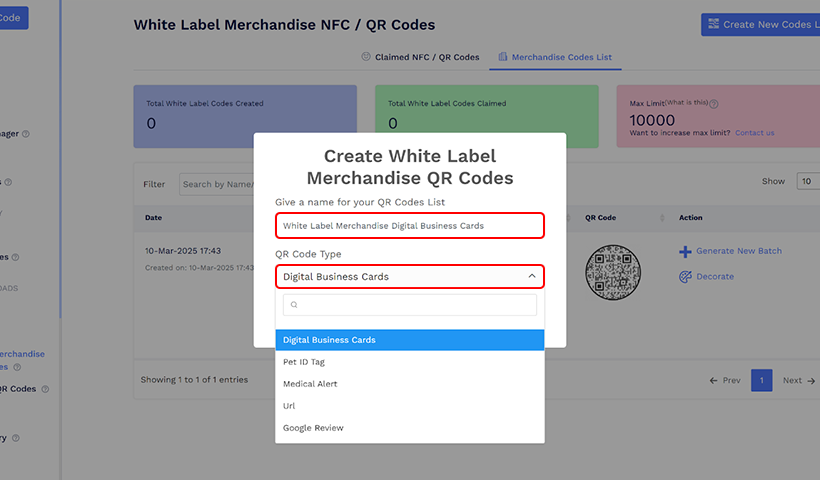Screen dimensions: 820x480
Task: Click the QR Codes List name field
Action: (x=410, y=226)
